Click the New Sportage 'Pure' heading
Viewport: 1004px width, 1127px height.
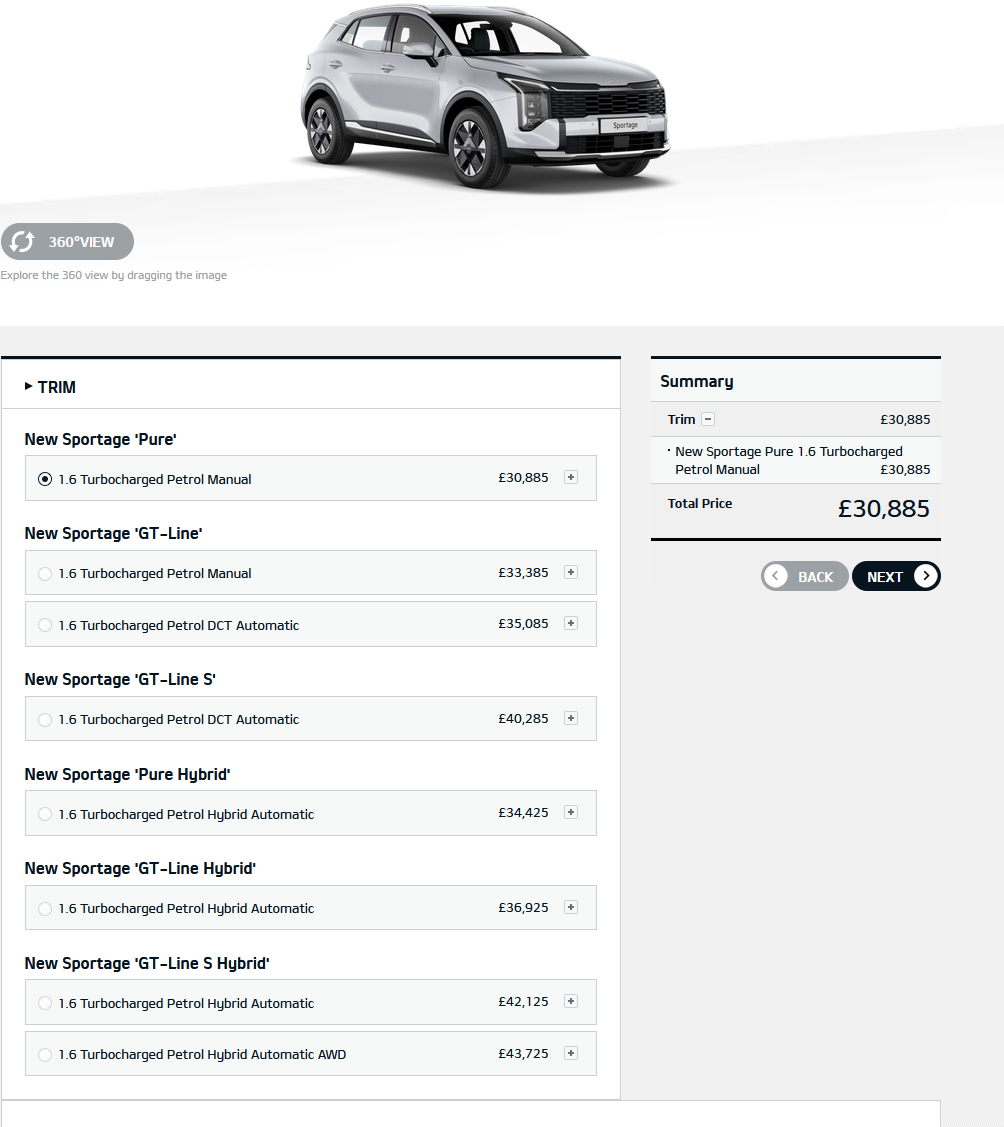(101, 439)
